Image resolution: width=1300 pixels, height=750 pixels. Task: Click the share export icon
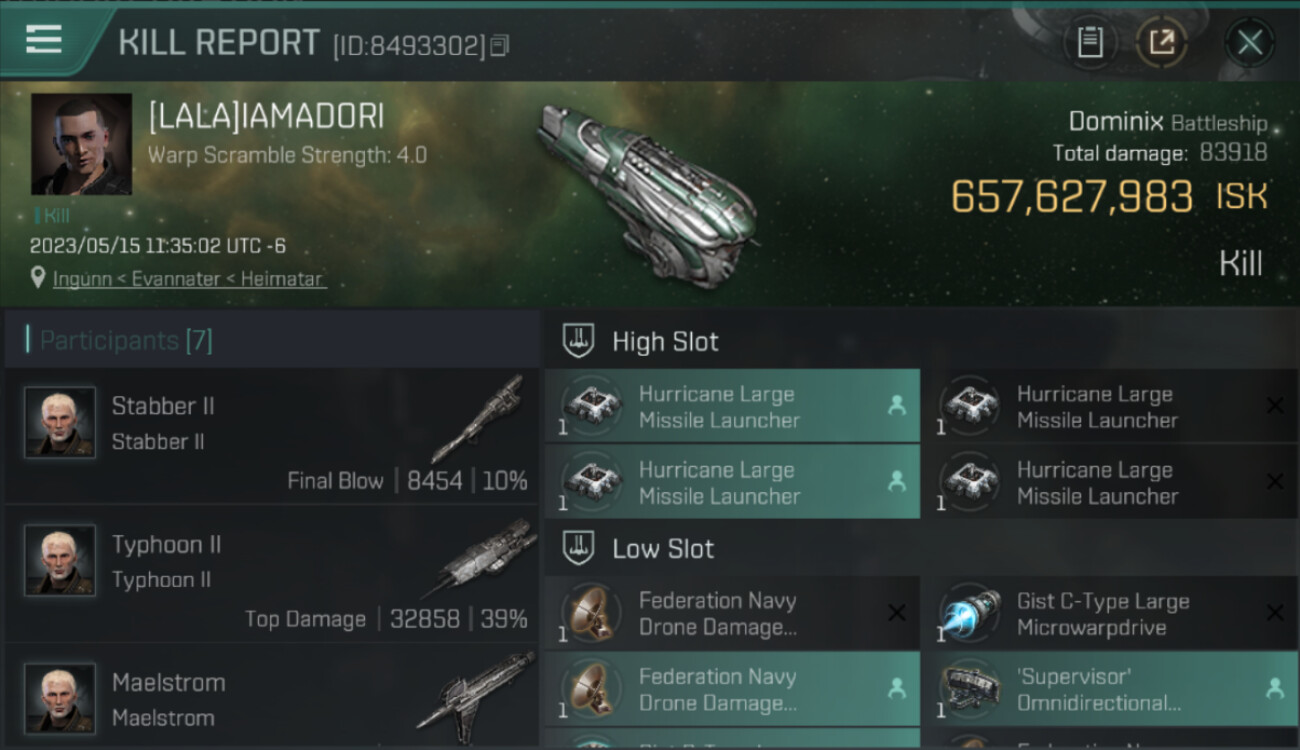[x=1162, y=42]
